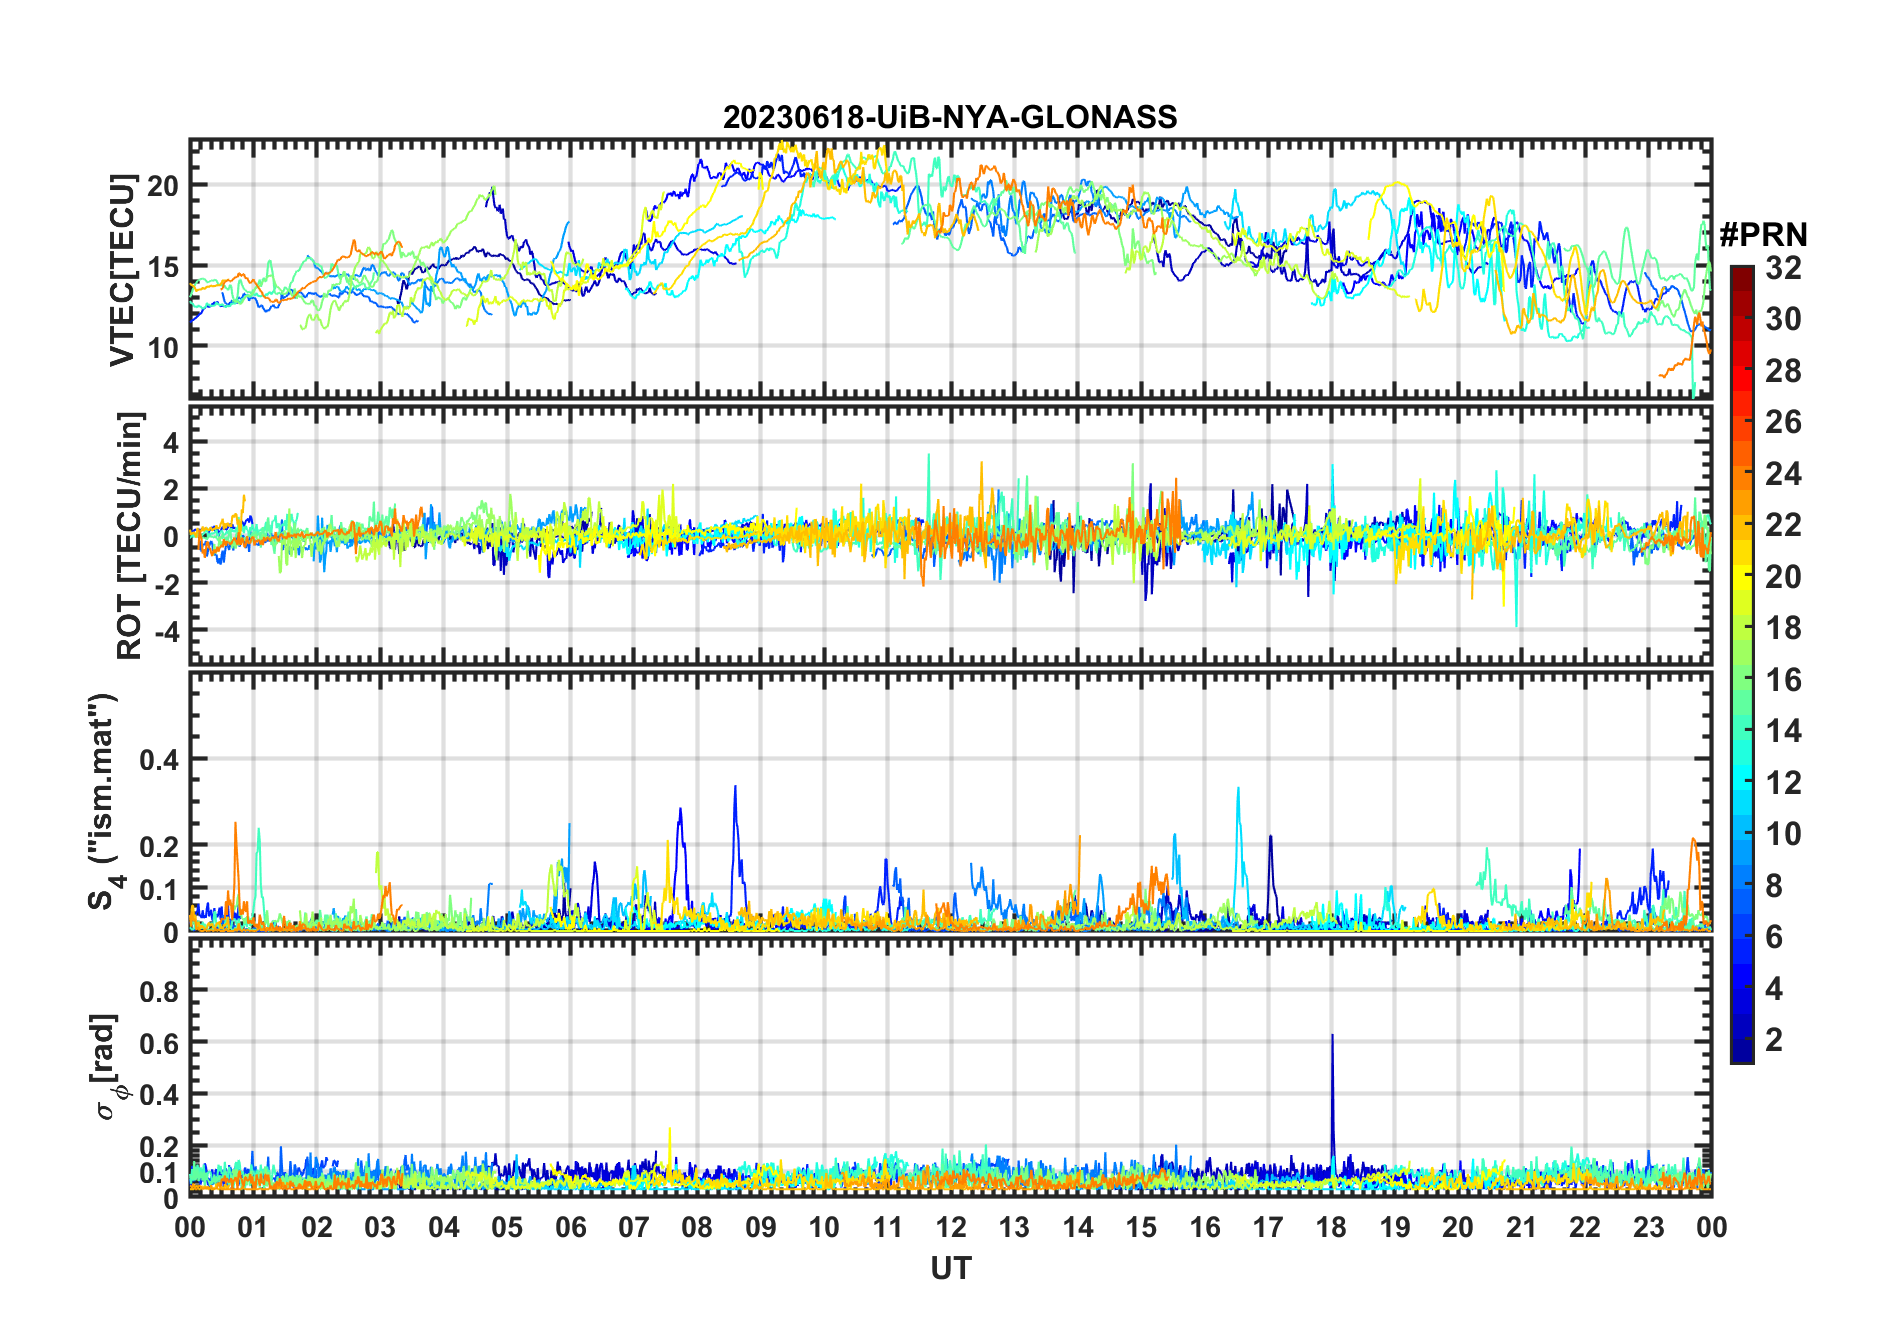Click the VTEC axis tick label 20

coord(163,186)
